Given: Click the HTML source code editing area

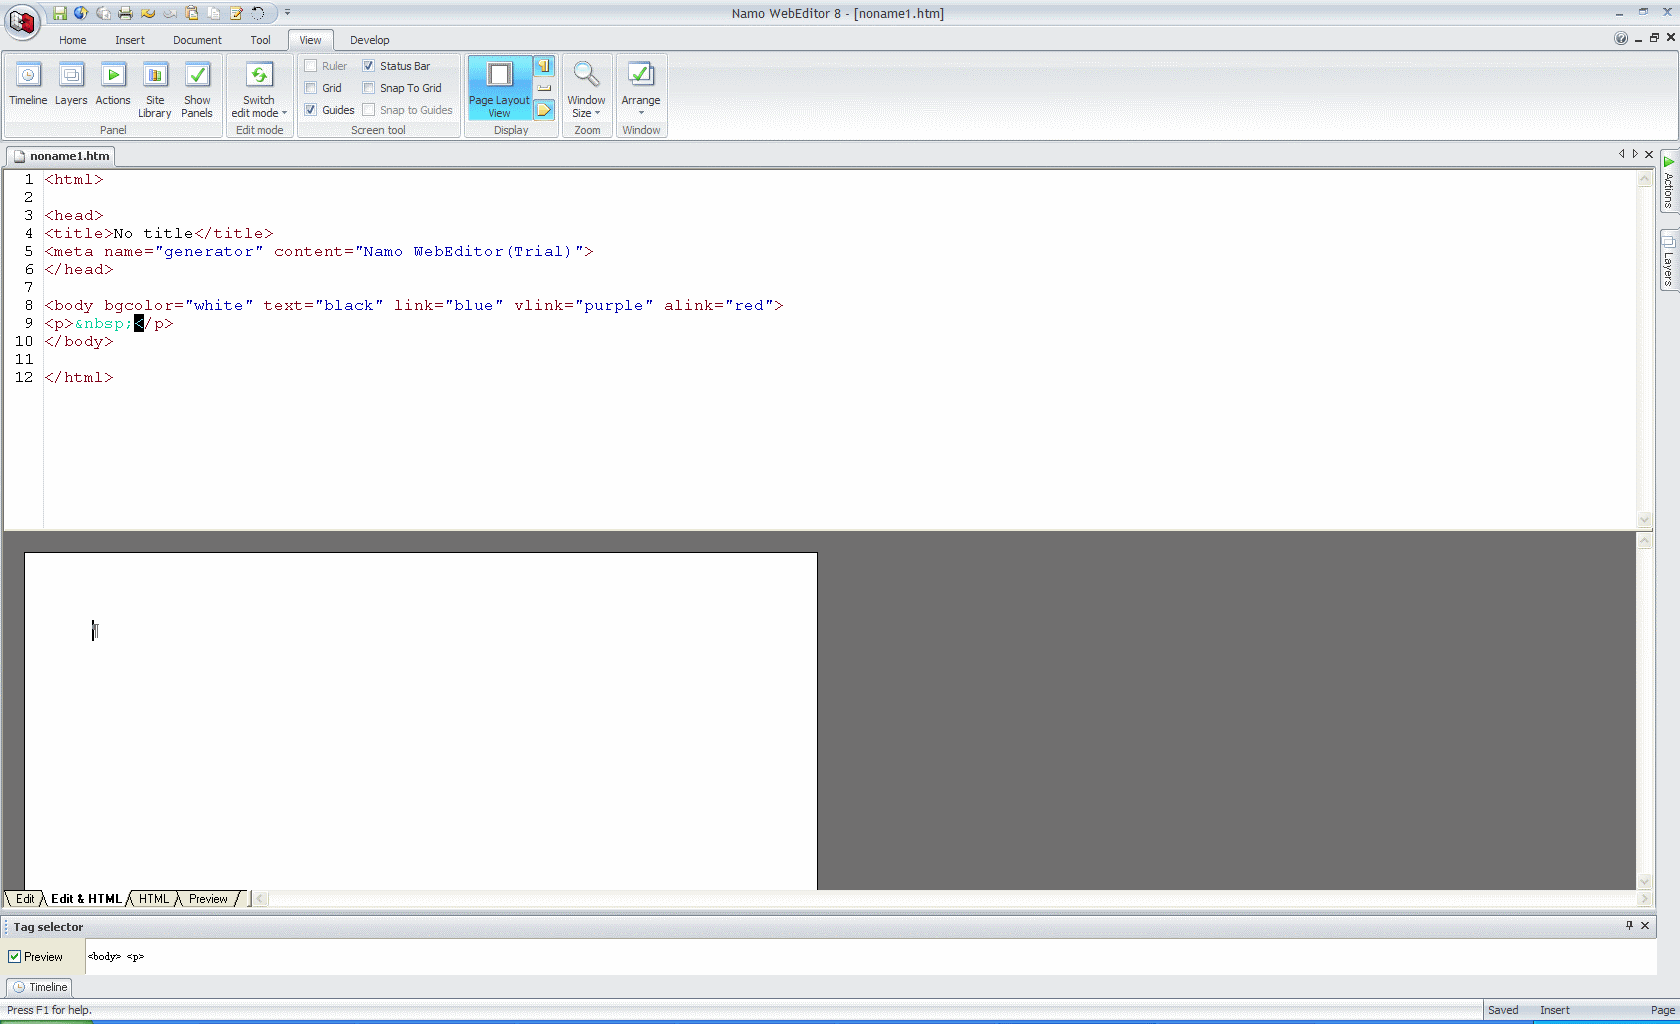Looking at the screenshot, I should (800, 440).
